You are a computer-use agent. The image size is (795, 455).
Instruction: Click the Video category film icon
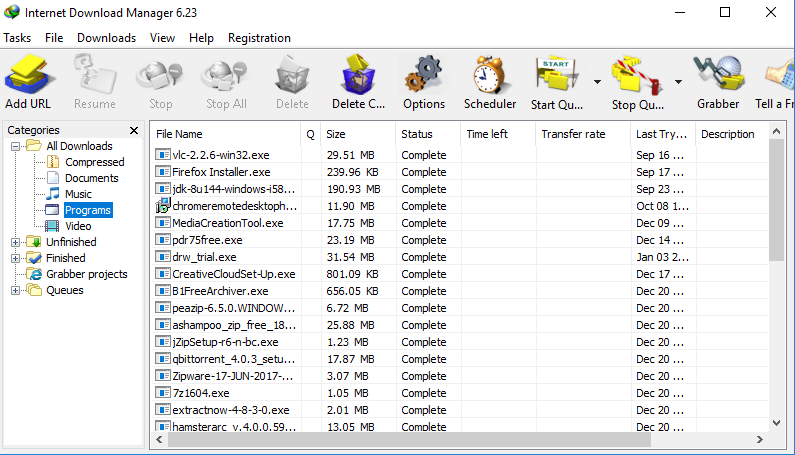(x=52, y=226)
